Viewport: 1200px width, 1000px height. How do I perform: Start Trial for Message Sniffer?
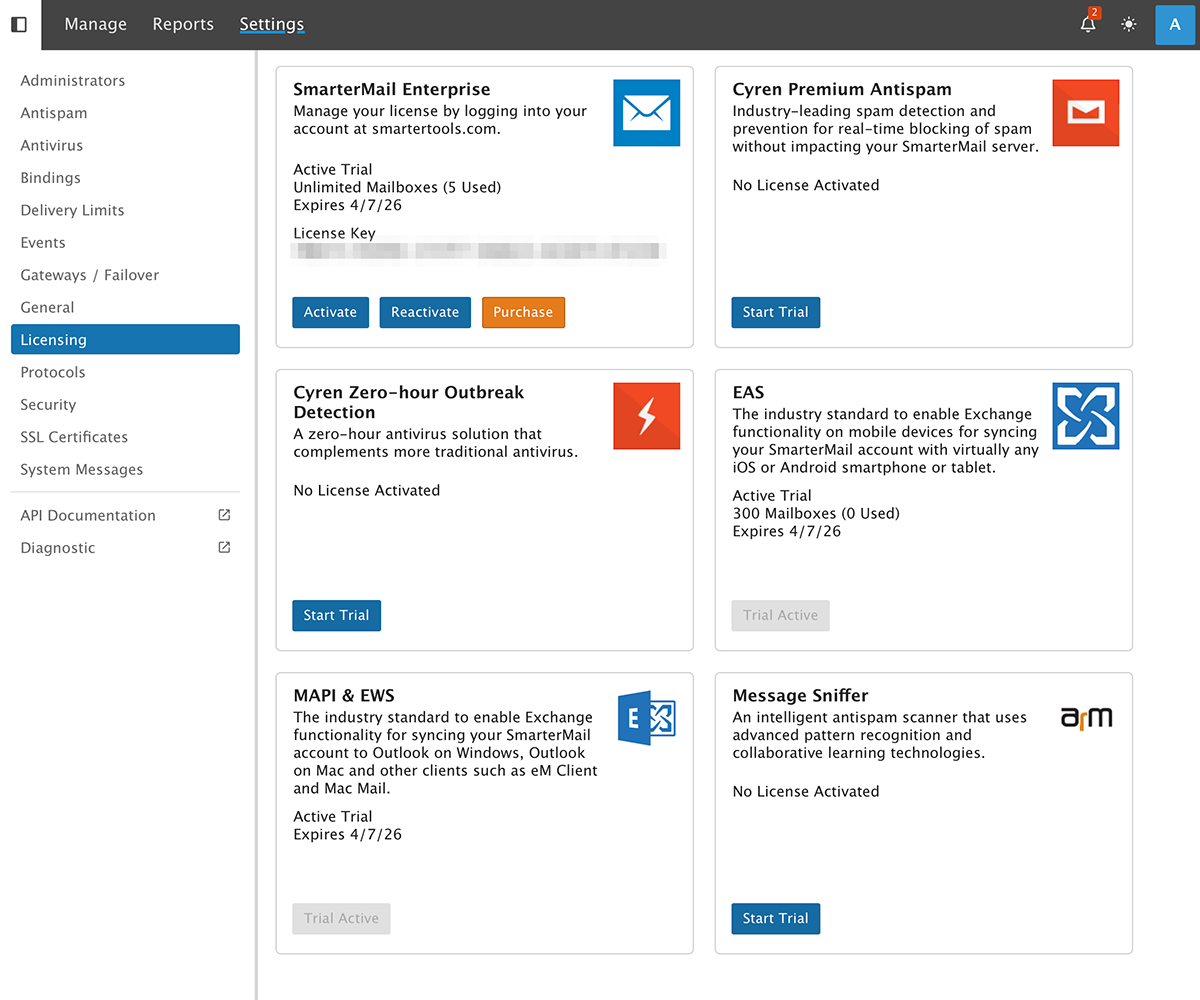776,918
